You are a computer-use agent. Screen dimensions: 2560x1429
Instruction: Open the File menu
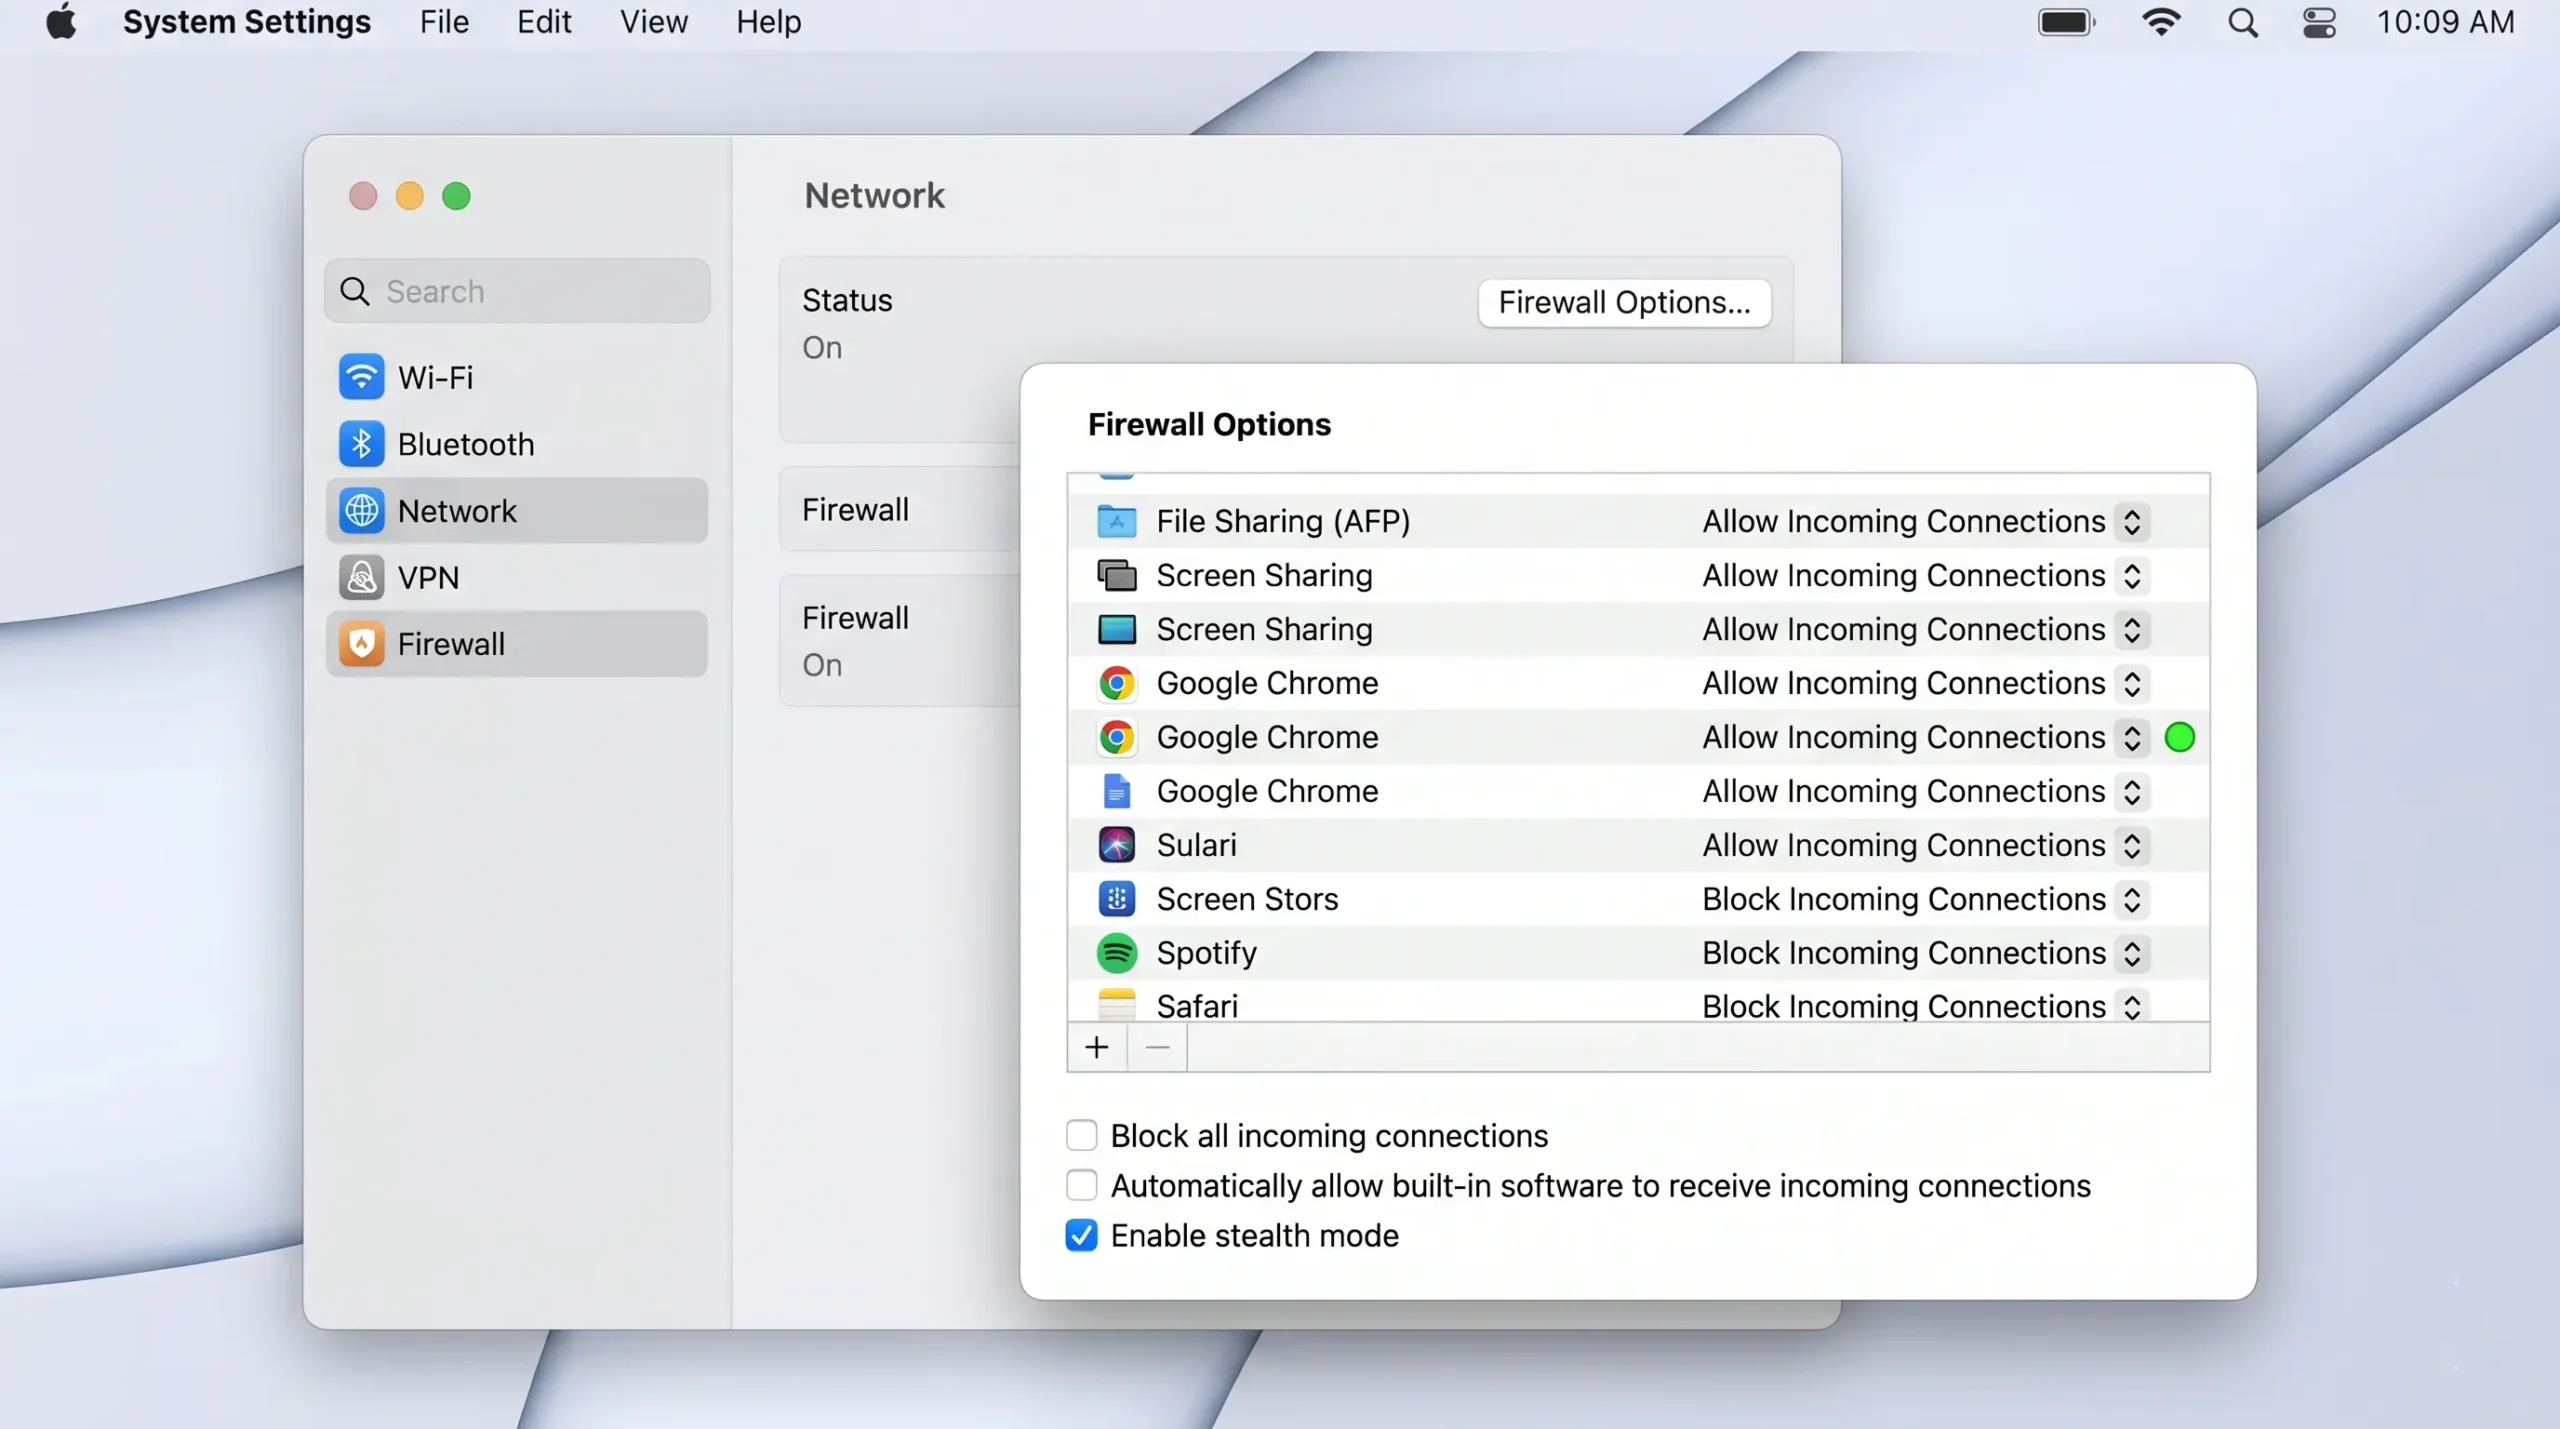[x=444, y=22]
